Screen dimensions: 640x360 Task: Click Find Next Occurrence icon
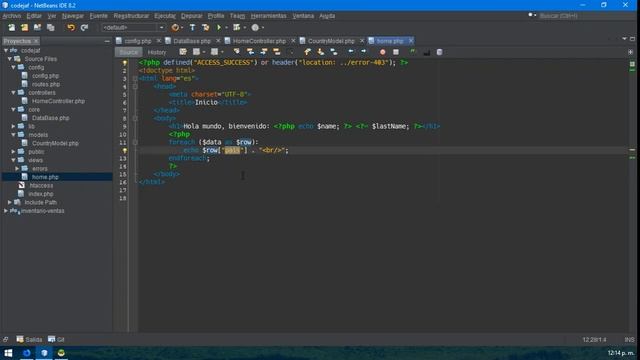(x=264, y=52)
